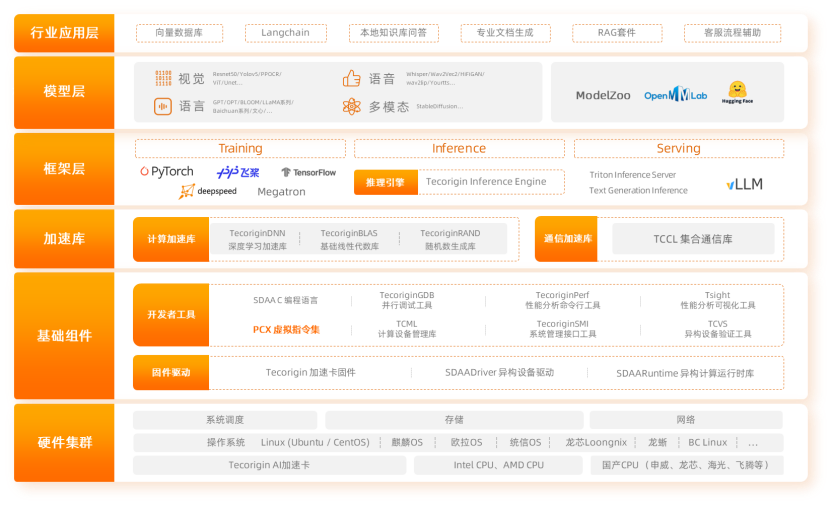832x506 pixels.
Task: Click the orange 开发者工具 block
Action: click(x=171, y=315)
